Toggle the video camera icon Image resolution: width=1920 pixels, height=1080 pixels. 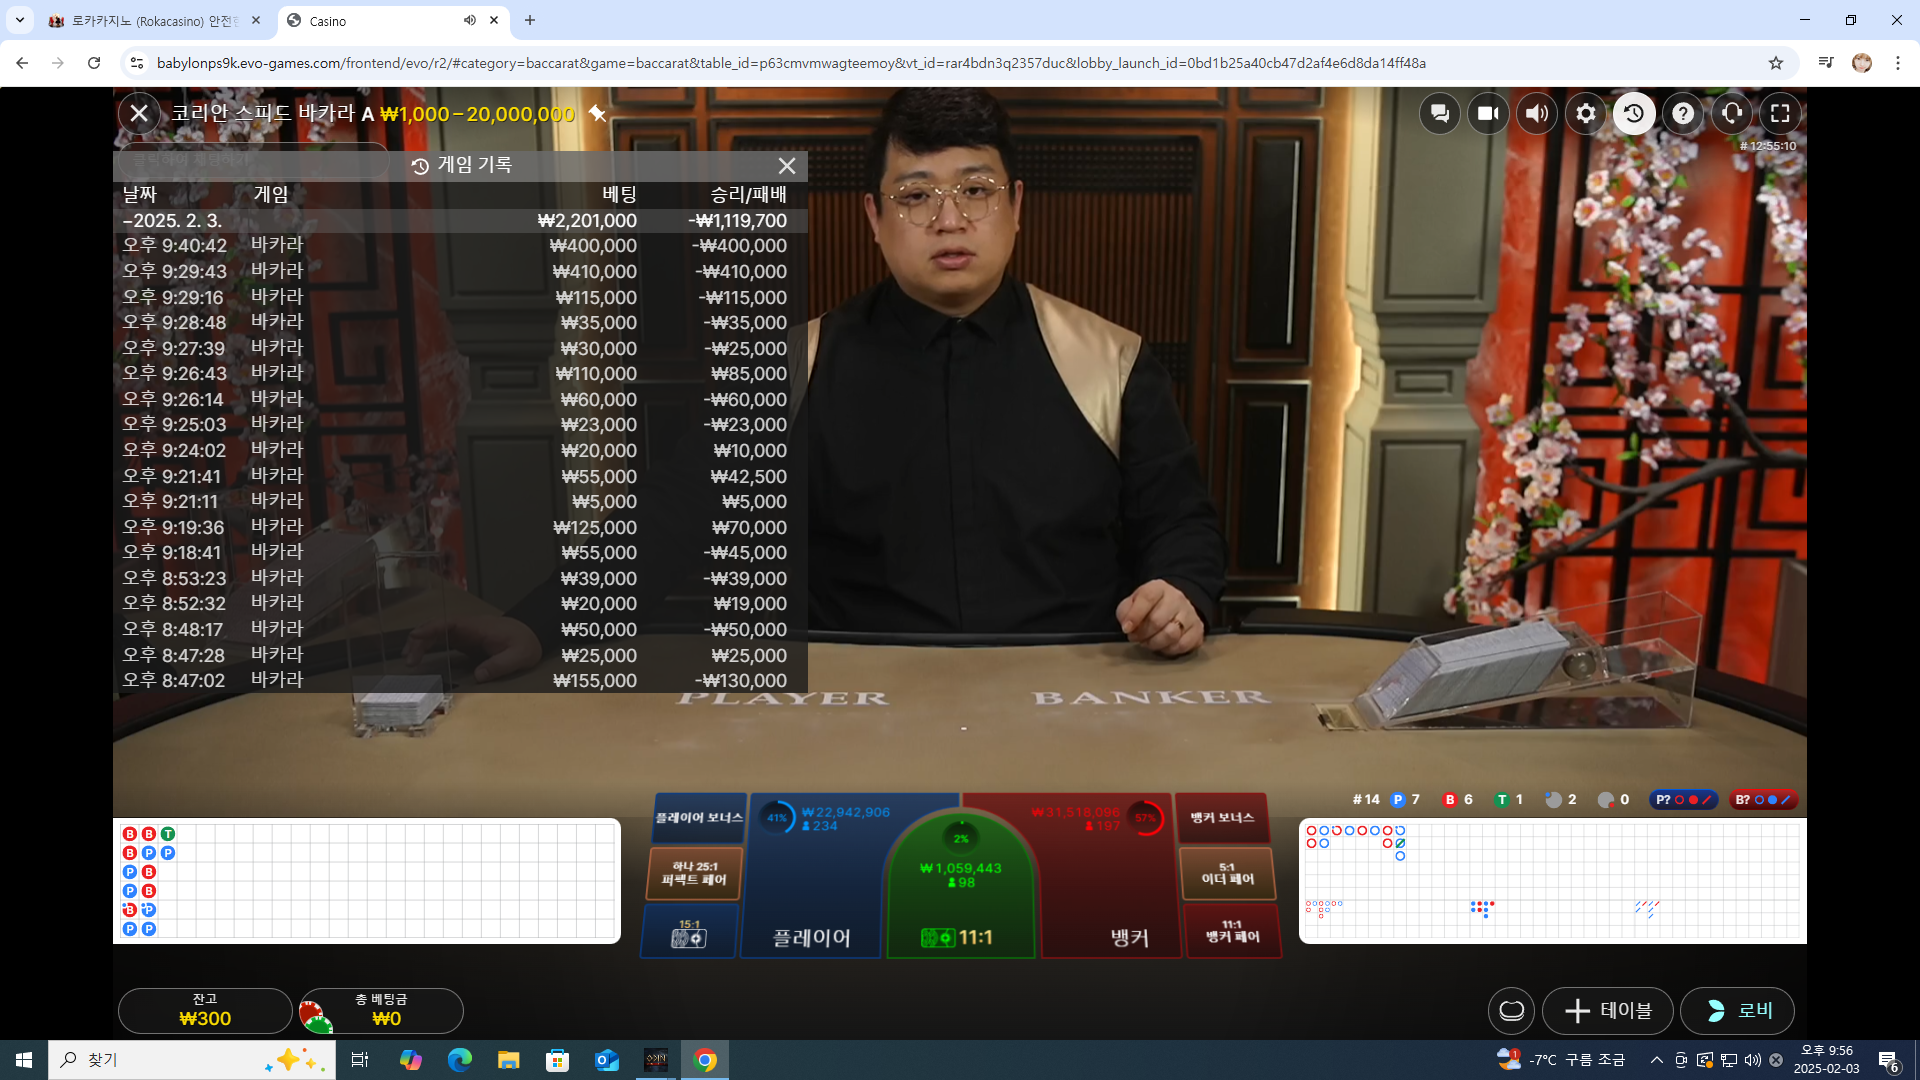point(1488,114)
